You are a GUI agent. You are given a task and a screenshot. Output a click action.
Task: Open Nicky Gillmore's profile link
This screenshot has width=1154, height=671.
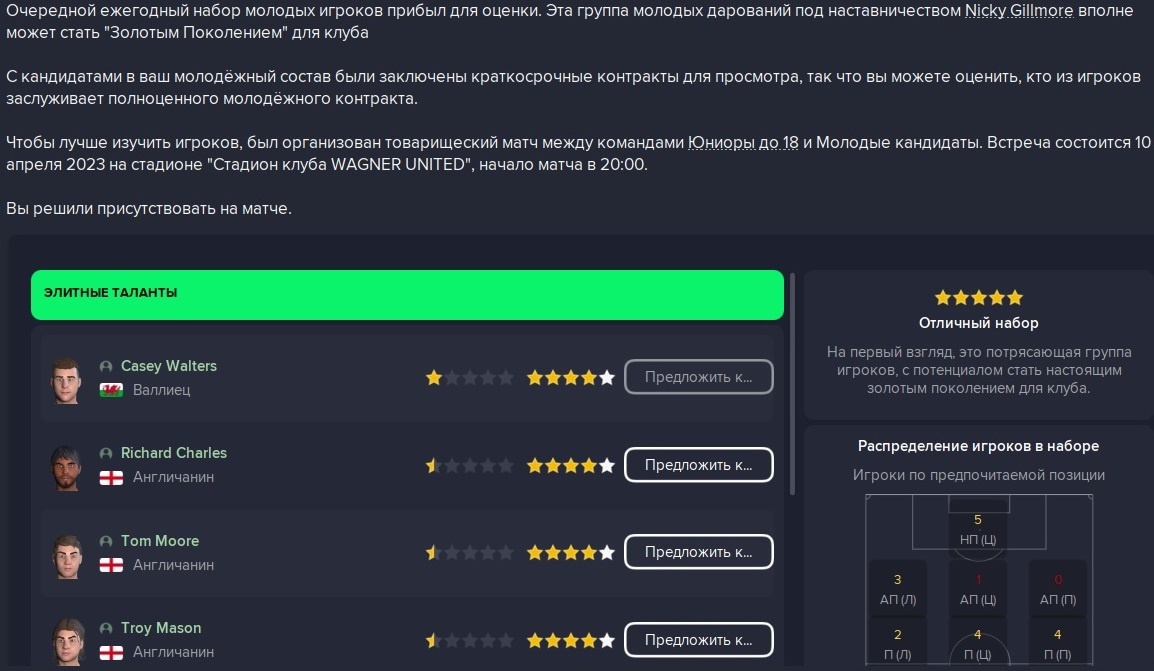coord(1019,11)
